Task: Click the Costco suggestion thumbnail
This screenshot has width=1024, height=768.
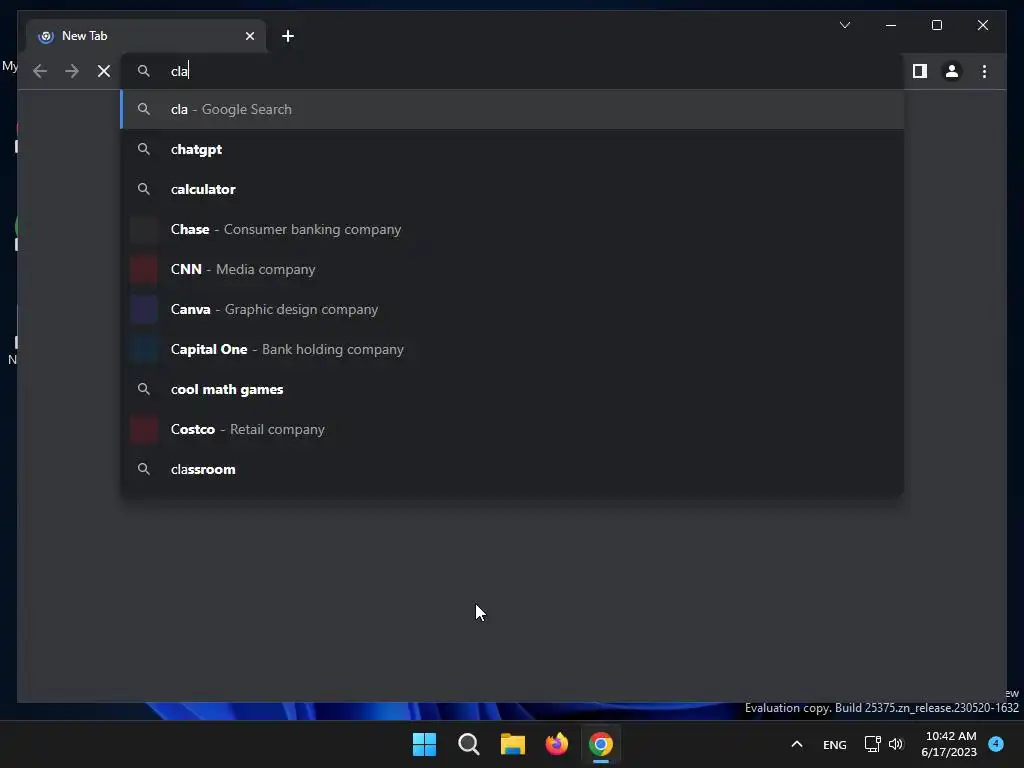Action: pos(144,429)
